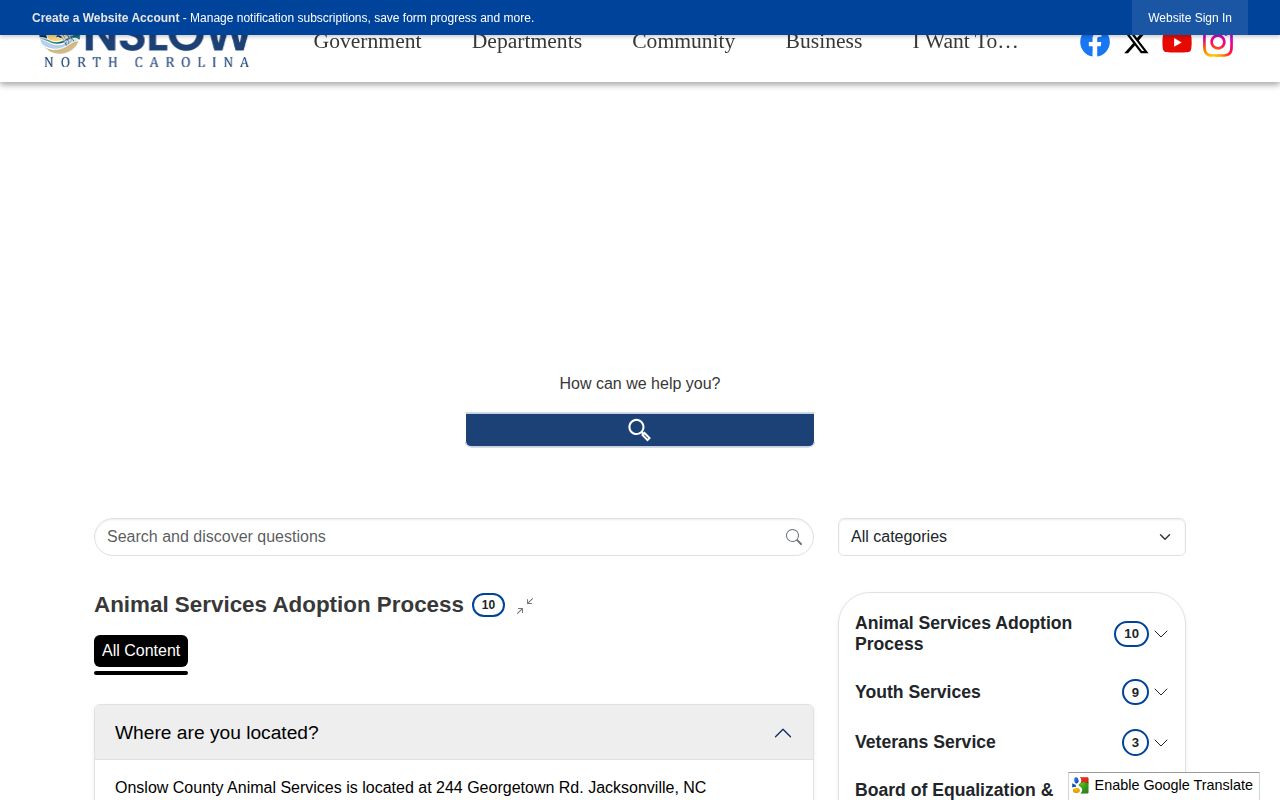Expand Animal Services Adoption Process sidebar chevron

click(x=1161, y=634)
